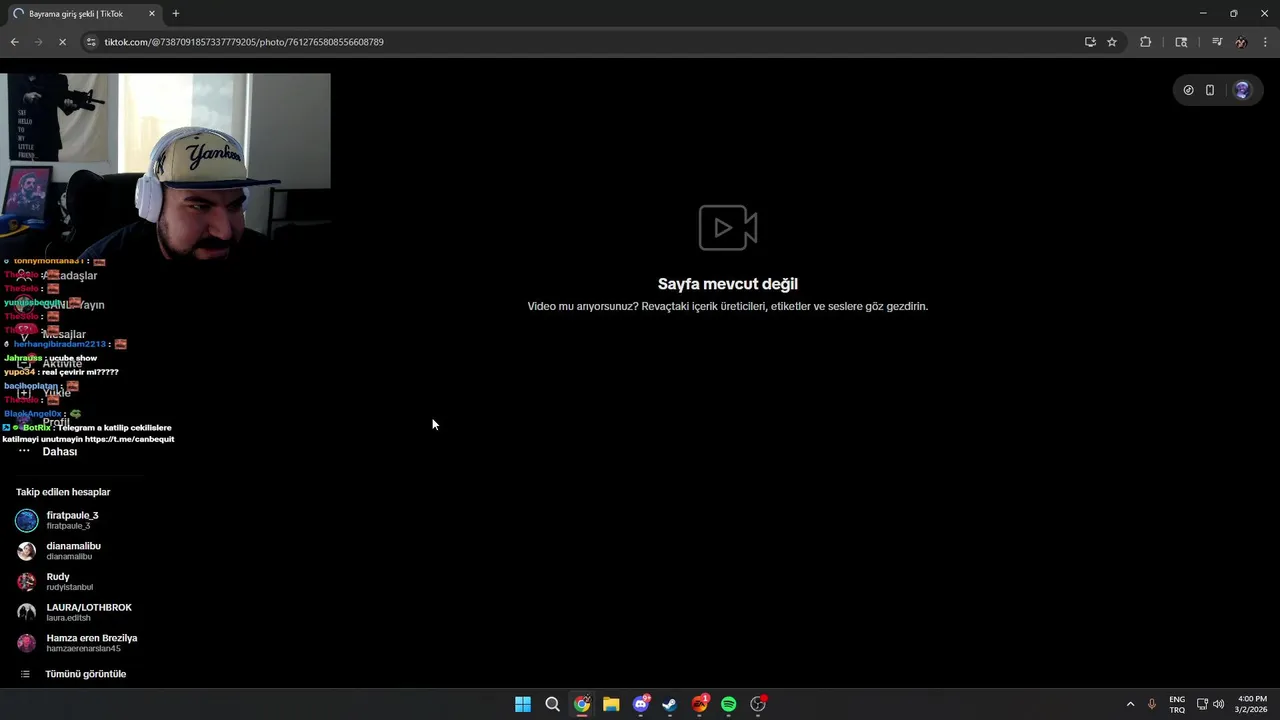Open the Get coins icon on TikTok
The width and height of the screenshot is (1280, 720).
pyautogui.click(x=1188, y=90)
